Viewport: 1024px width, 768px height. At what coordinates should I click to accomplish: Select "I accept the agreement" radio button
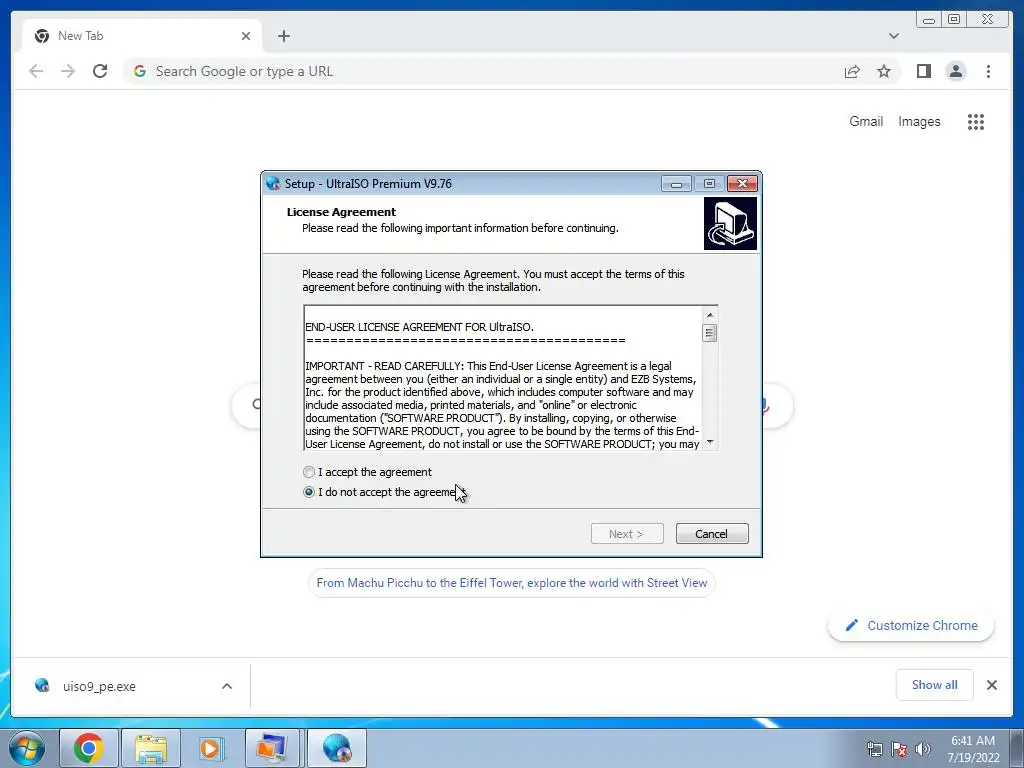[309, 472]
